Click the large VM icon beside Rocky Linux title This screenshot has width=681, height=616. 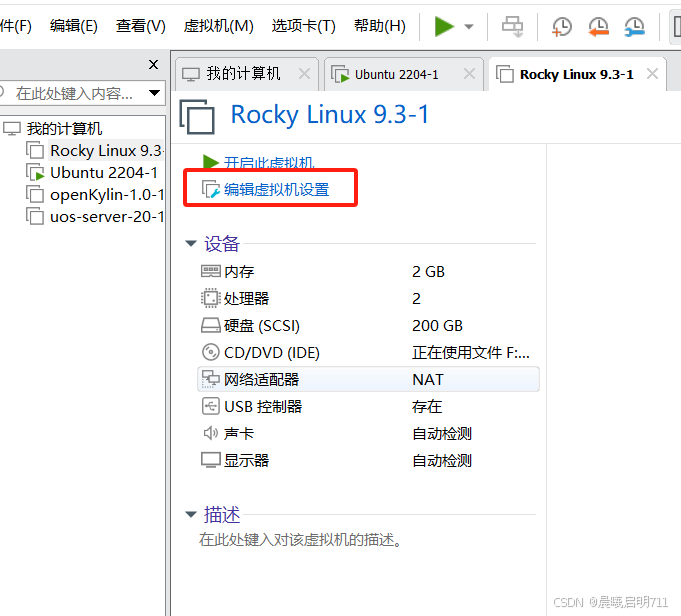pos(197,116)
